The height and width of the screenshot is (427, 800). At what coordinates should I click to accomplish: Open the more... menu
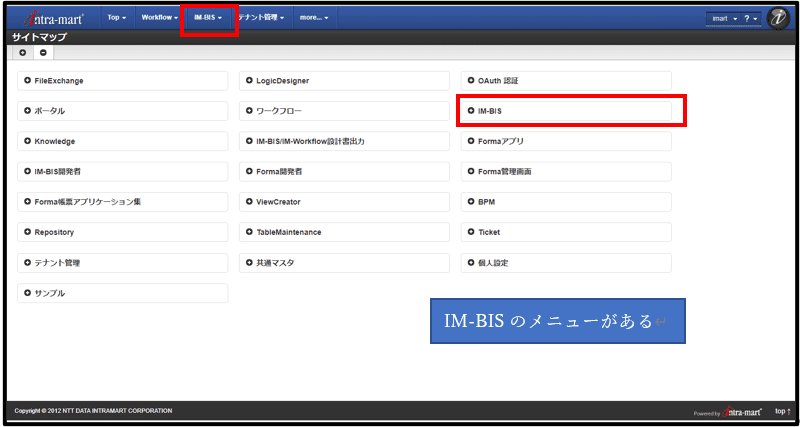point(314,17)
